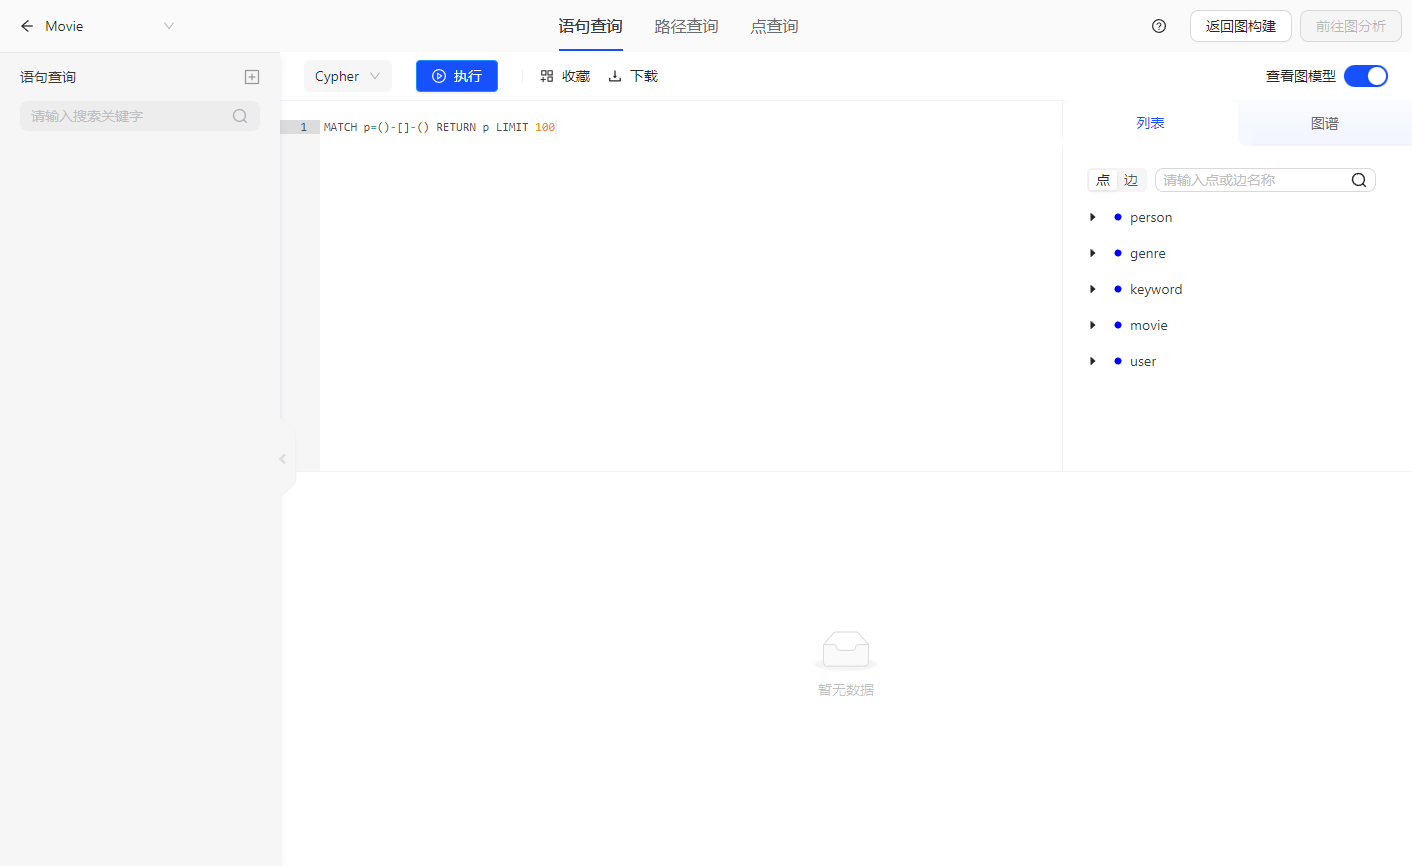The width and height of the screenshot is (1412, 866).
Task: Open the Movie graph selector dropdown
Action: [x=110, y=26]
